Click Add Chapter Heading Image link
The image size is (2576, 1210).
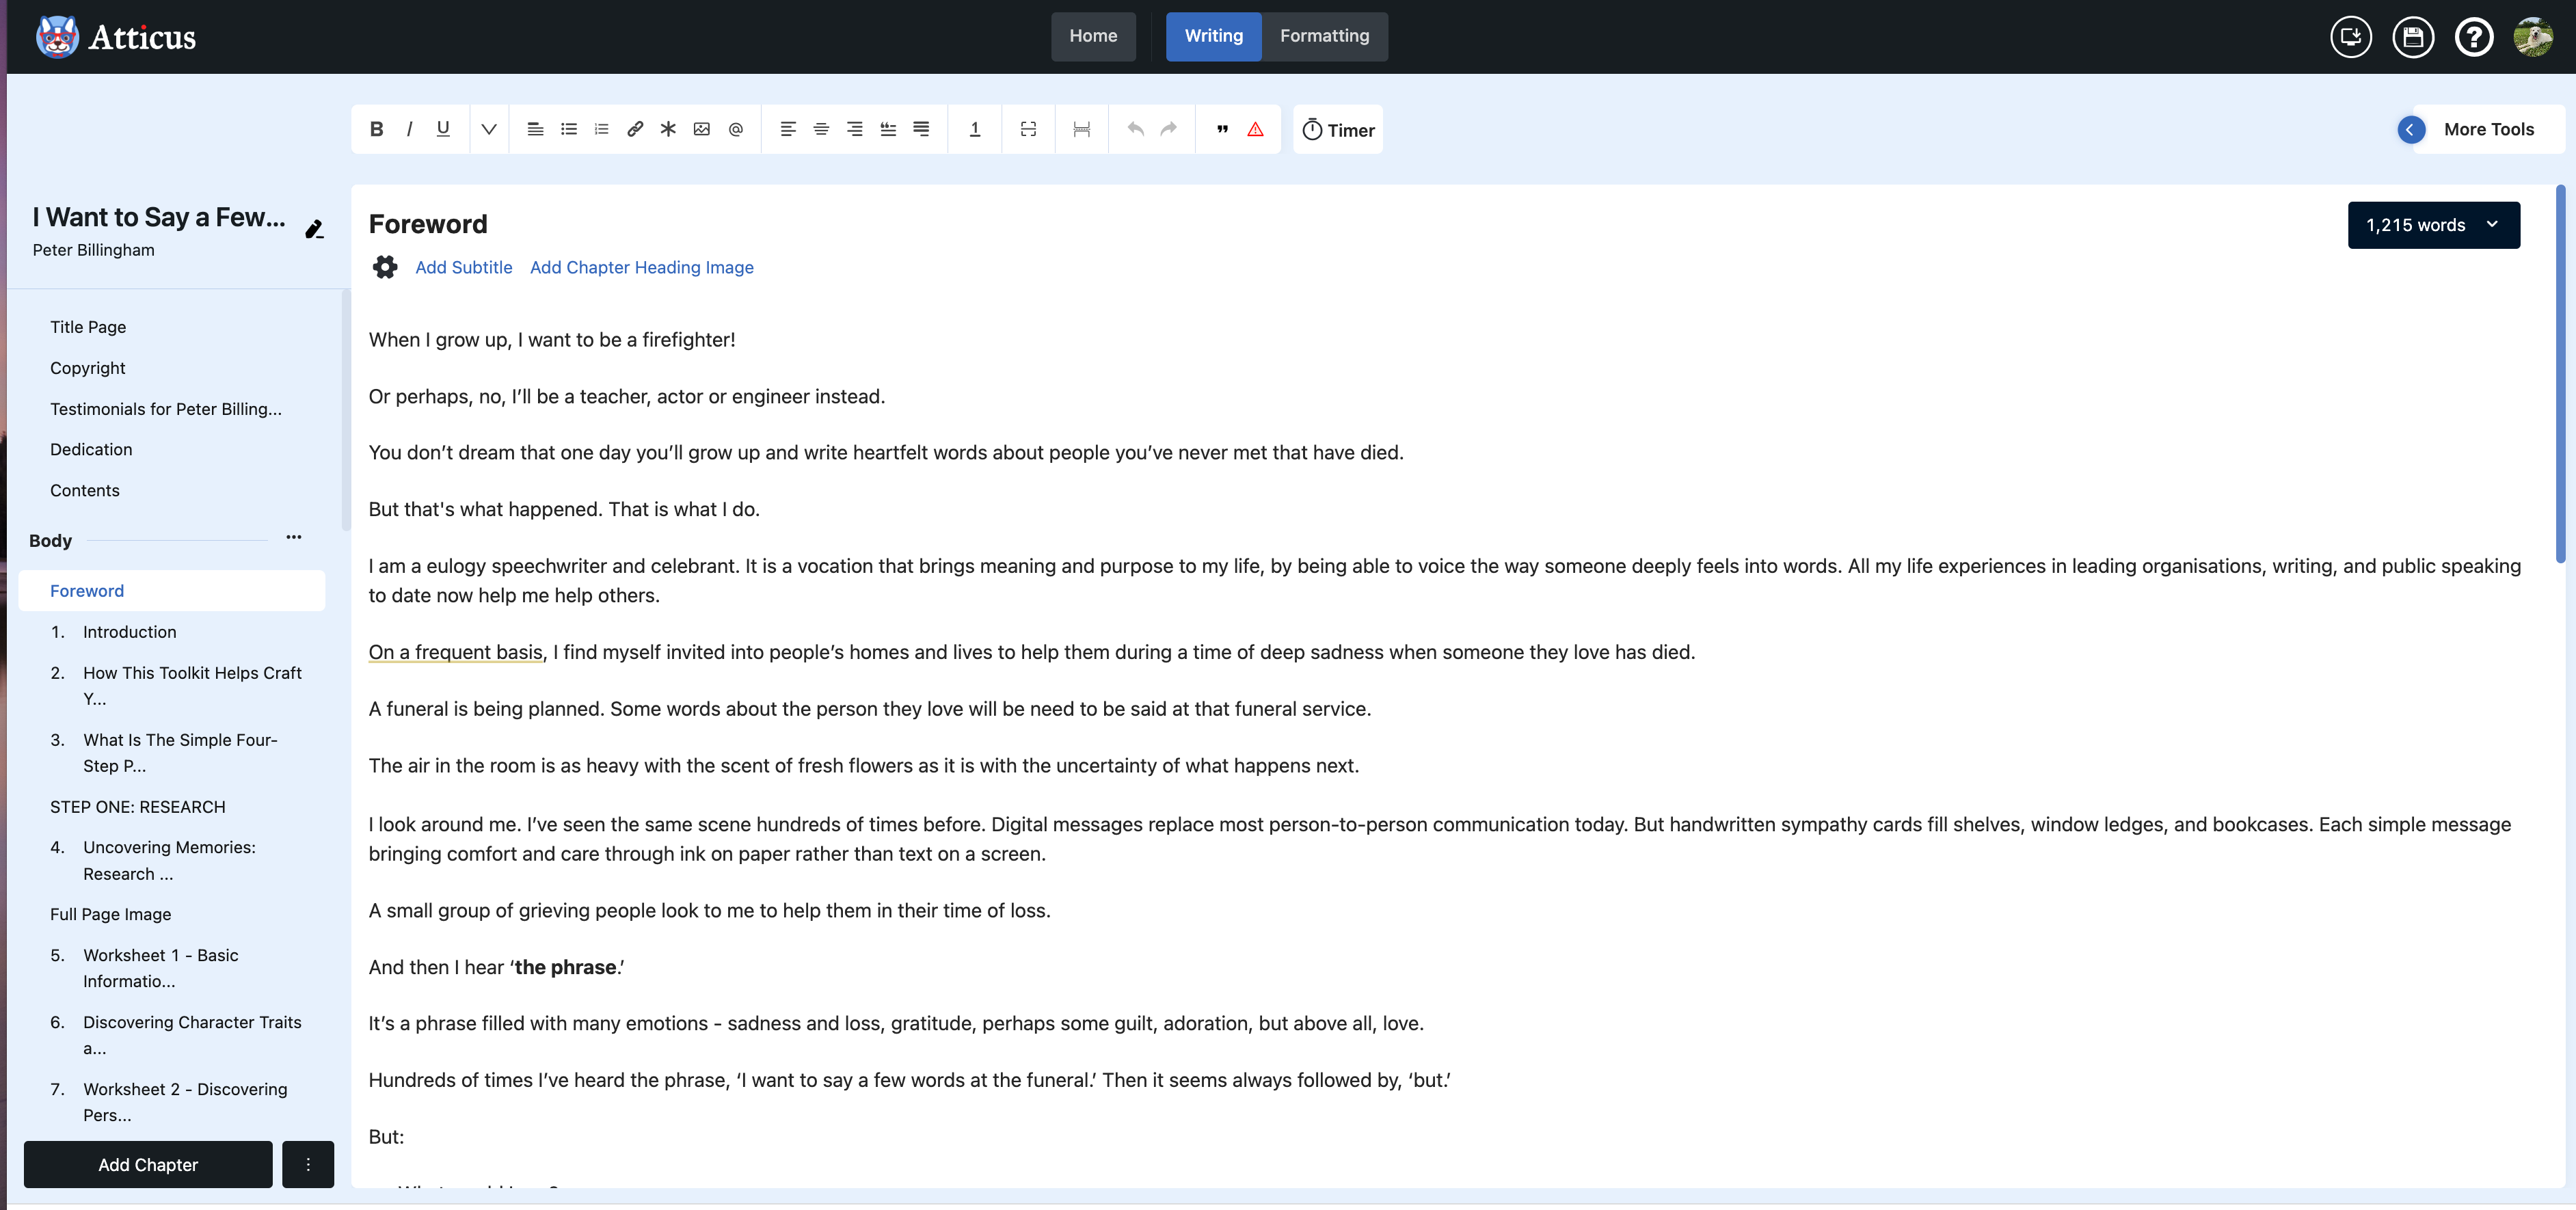click(642, 267)
